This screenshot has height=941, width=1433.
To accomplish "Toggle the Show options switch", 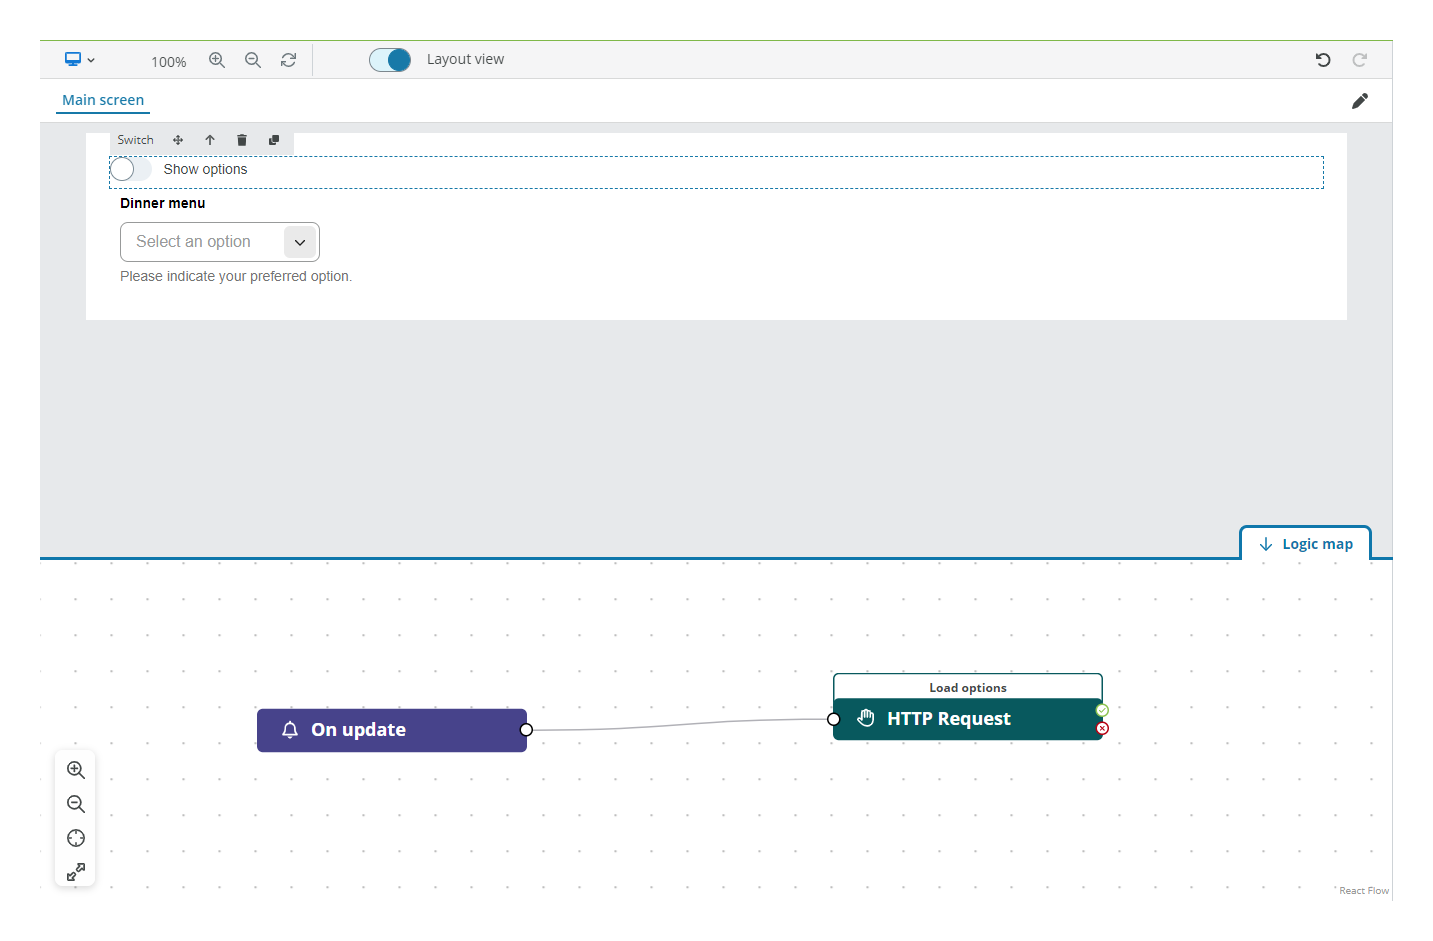I will click(131, 170).
